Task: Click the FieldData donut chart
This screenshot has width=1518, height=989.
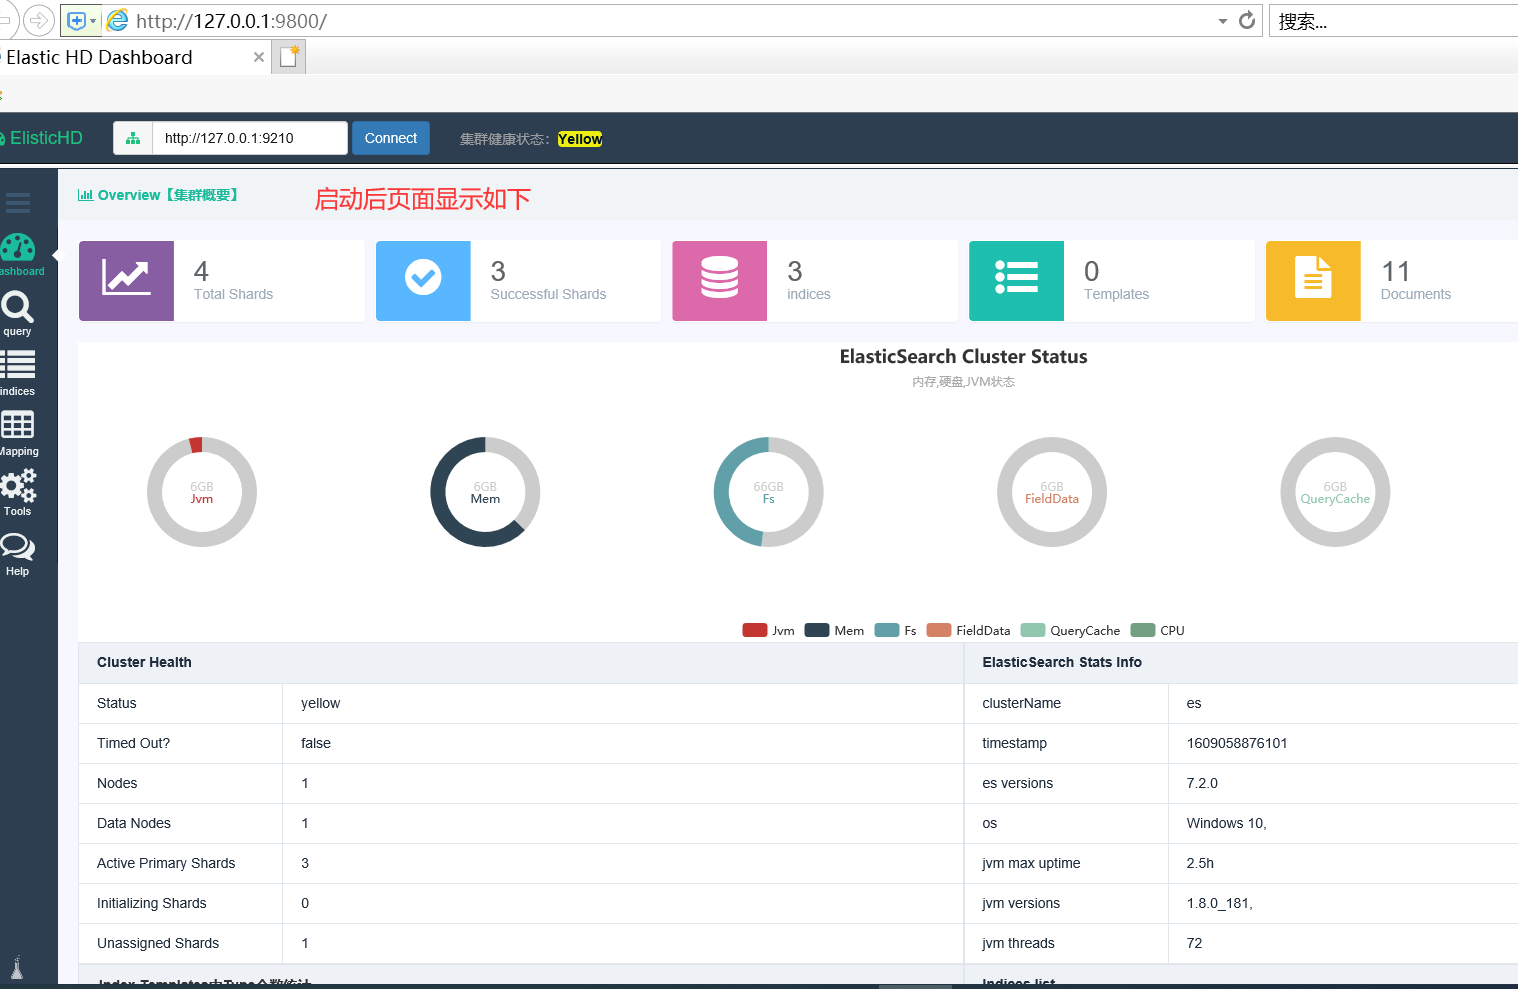Action: coord(1052,492)
